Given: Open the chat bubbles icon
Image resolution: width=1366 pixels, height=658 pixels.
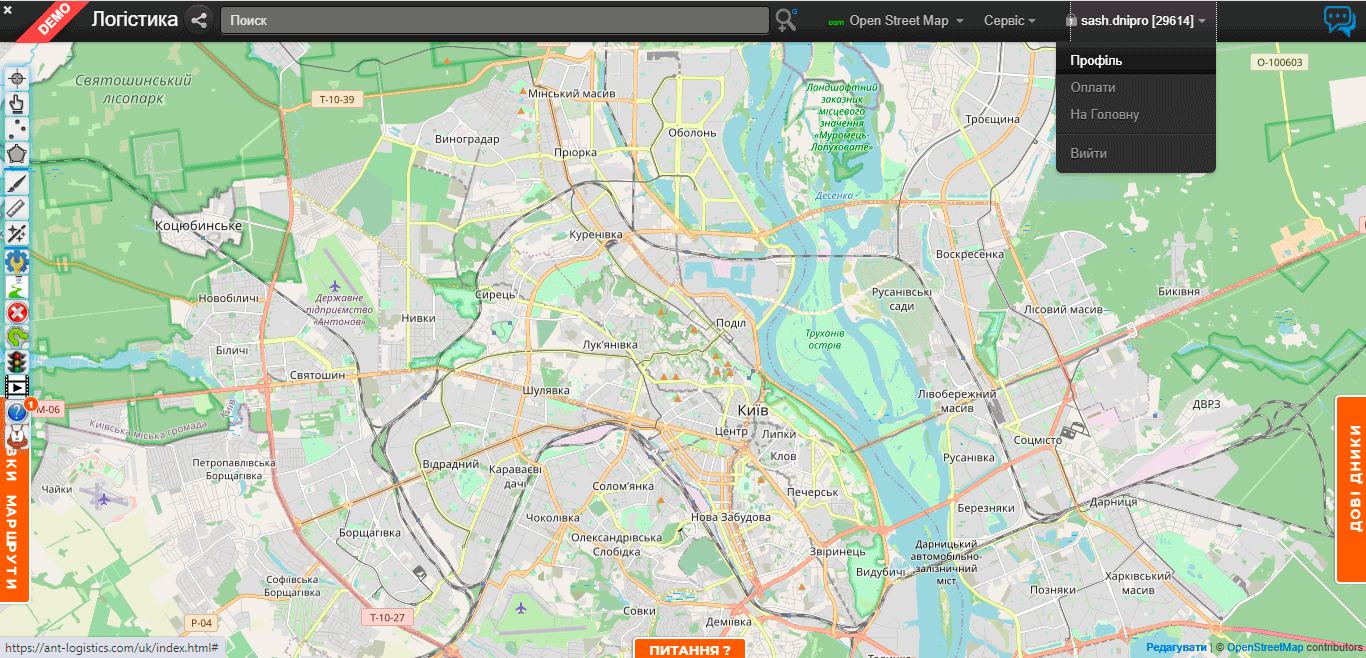Looking at the screenshot, I should click(x=1338, y=20).
